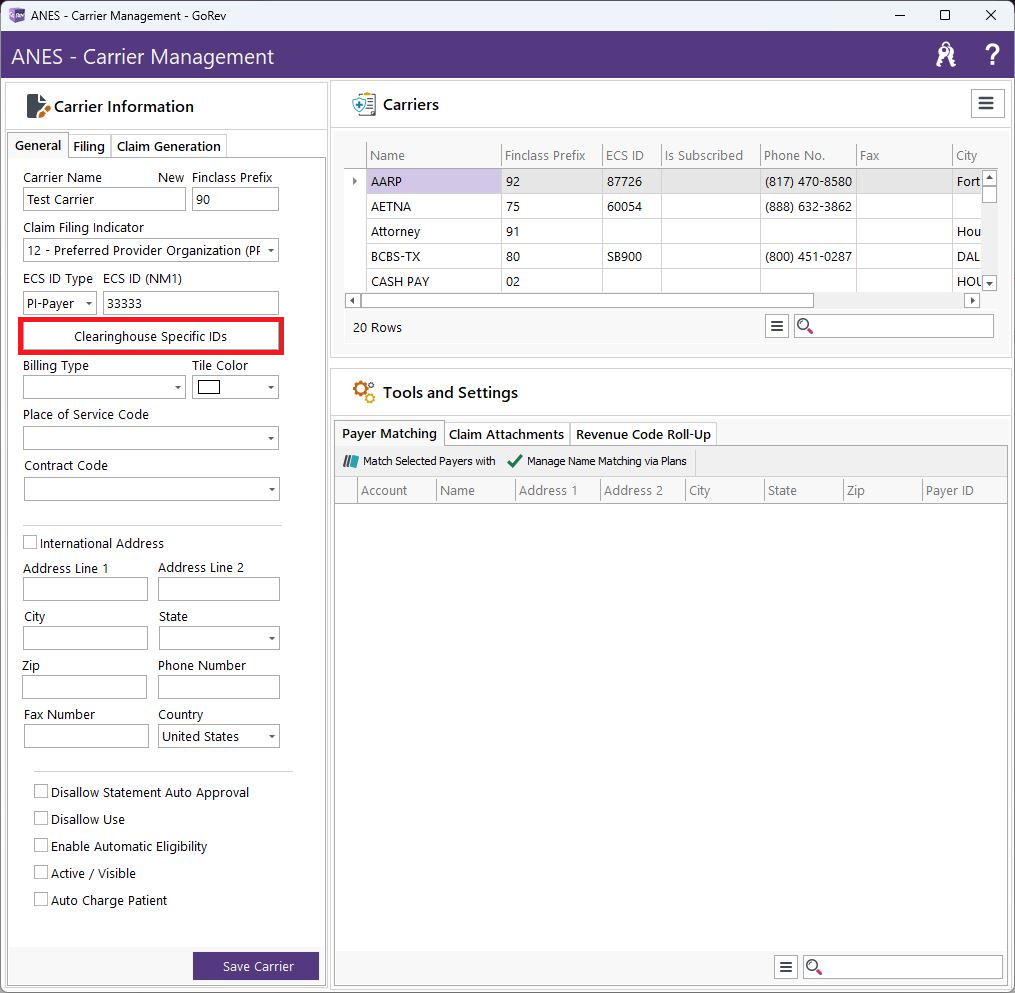Click the City input field
This screenshot has width=1015, height=993.
(x=85, y=638)
